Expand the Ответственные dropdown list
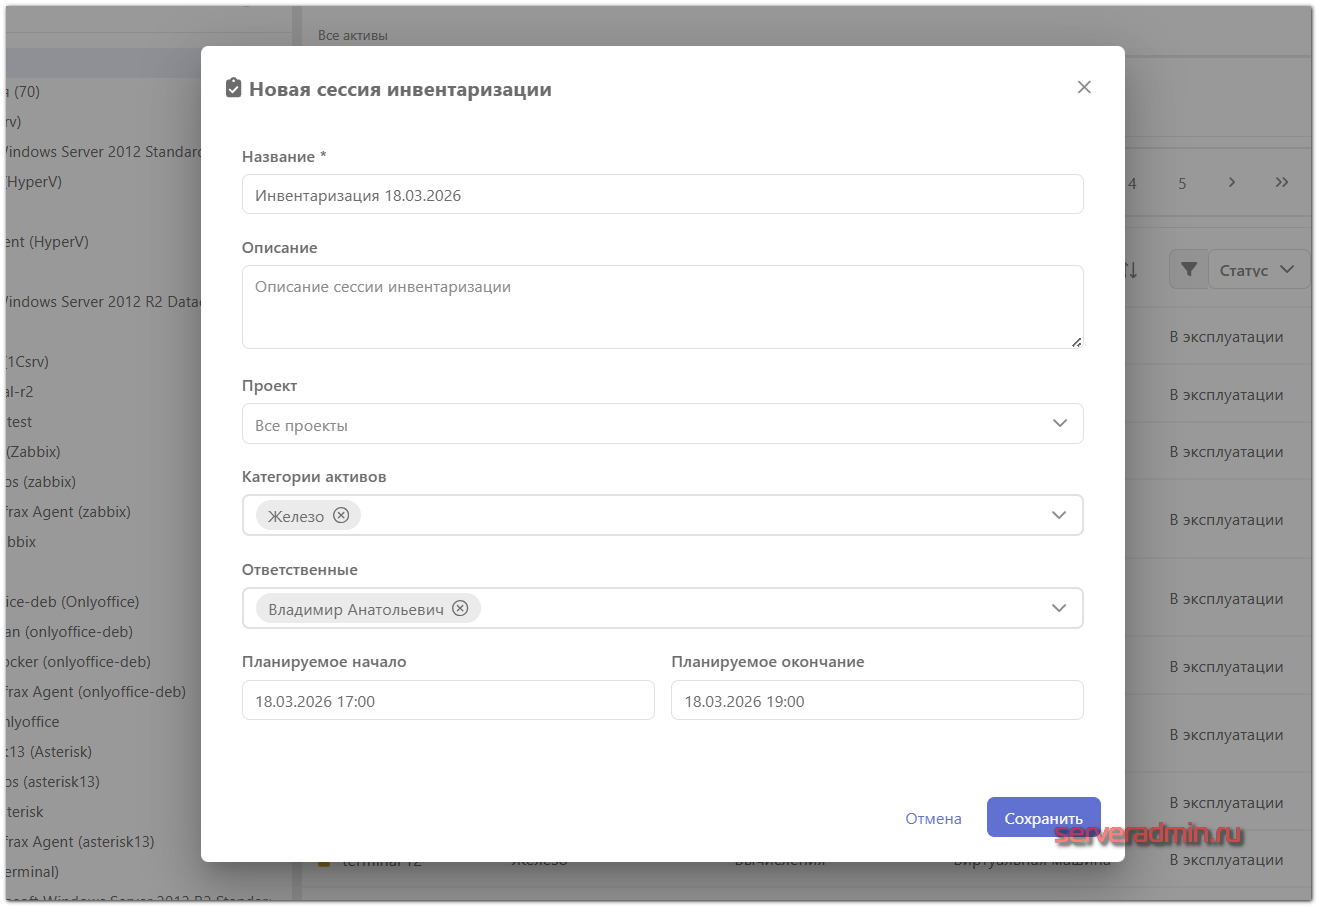1317x906 pixels. click(x=1059, y=608)
